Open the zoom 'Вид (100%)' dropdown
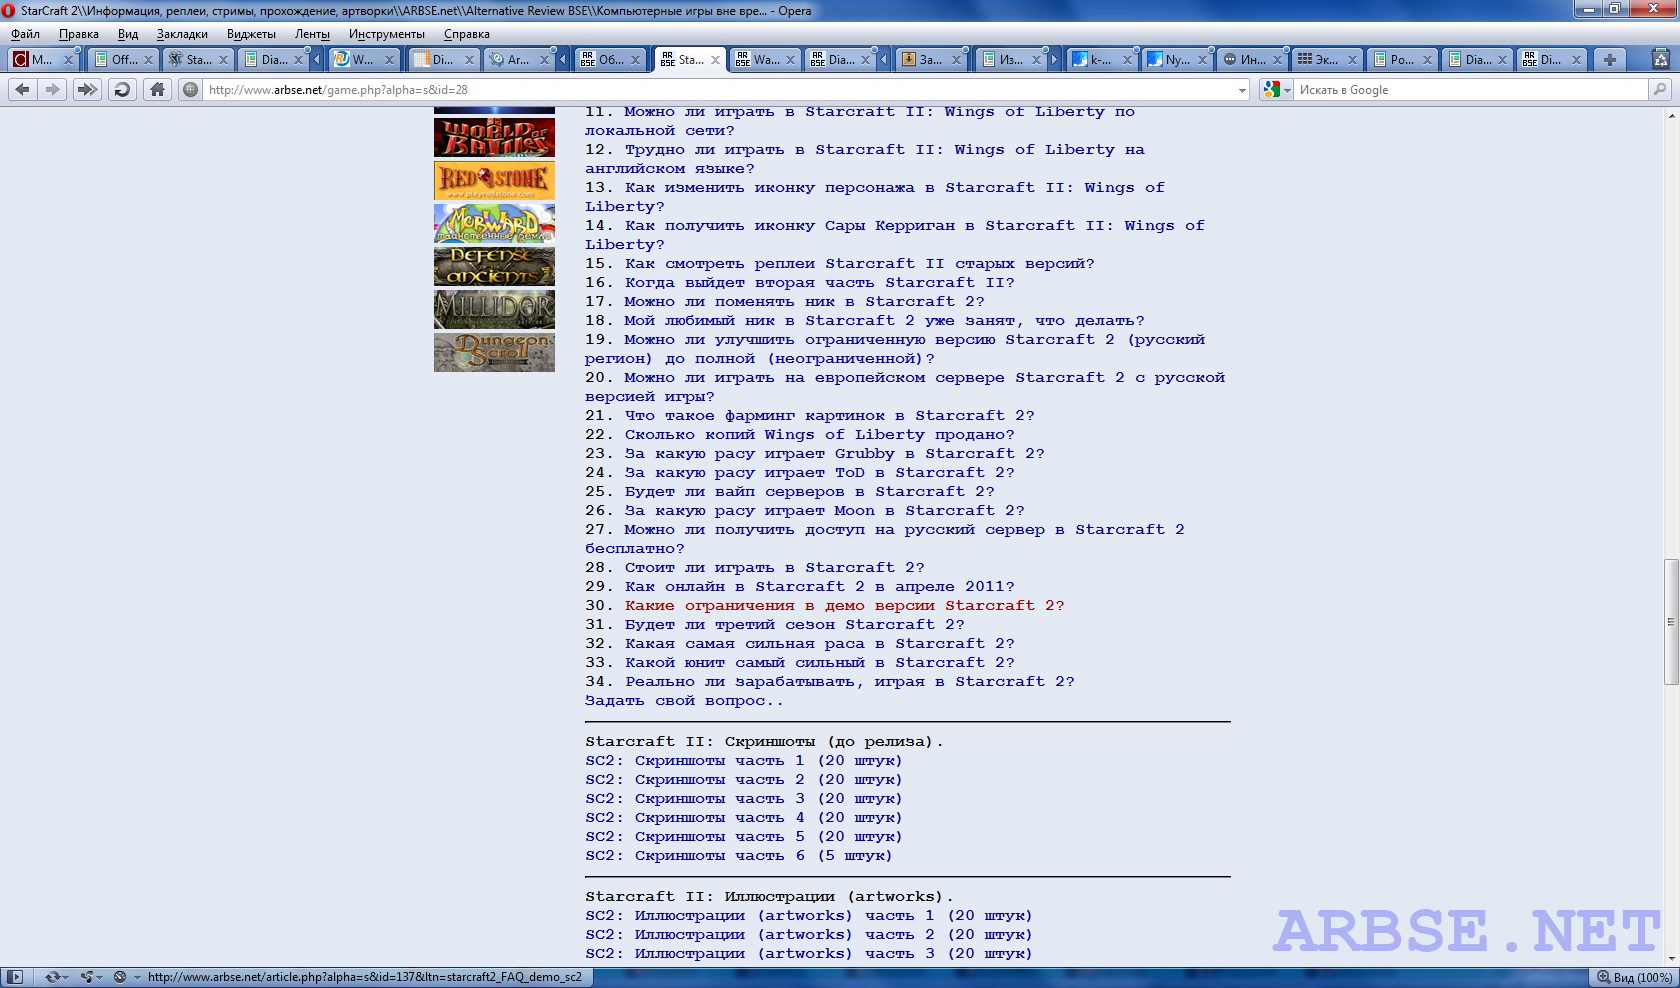This screenshot has height=988, width=1680. [1634, 977]
